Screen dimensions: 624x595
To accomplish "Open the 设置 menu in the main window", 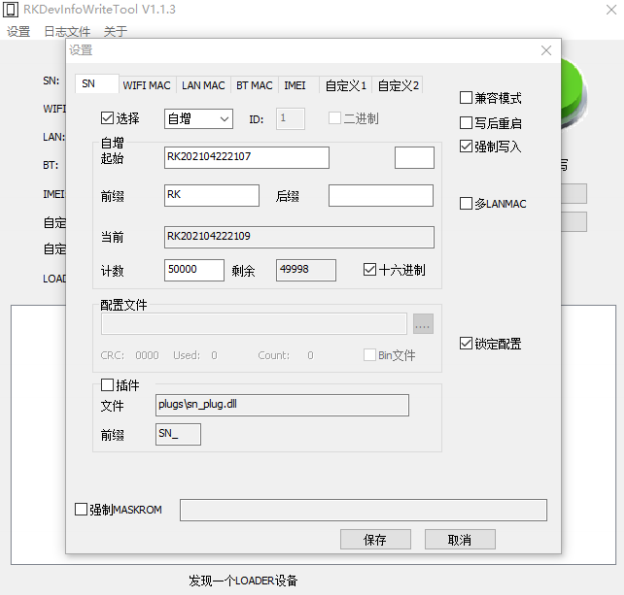I will (x=18, y=31).
